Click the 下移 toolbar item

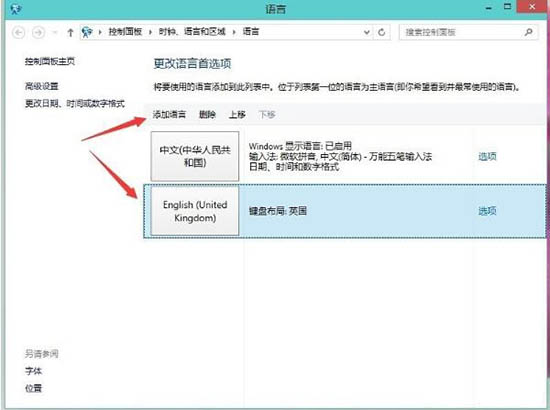pyautogui.click(x=267, y=114)
